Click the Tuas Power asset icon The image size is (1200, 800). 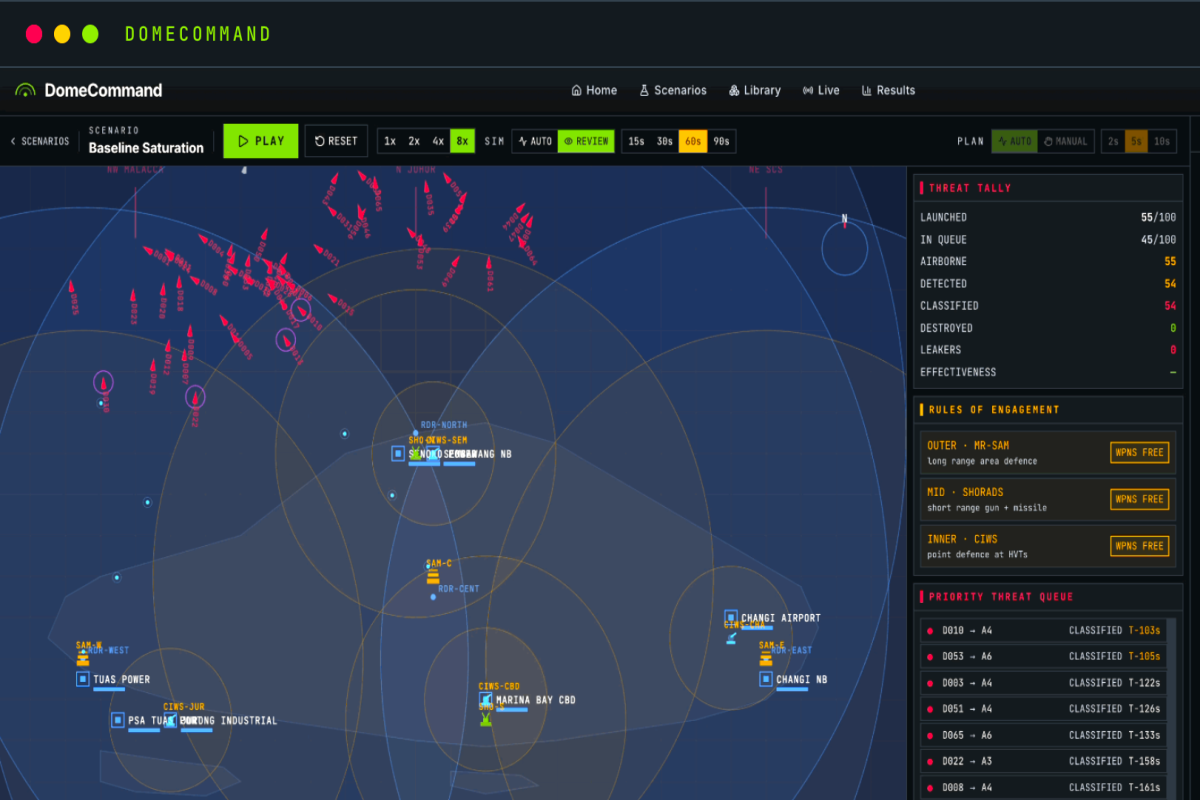[83, 679]
